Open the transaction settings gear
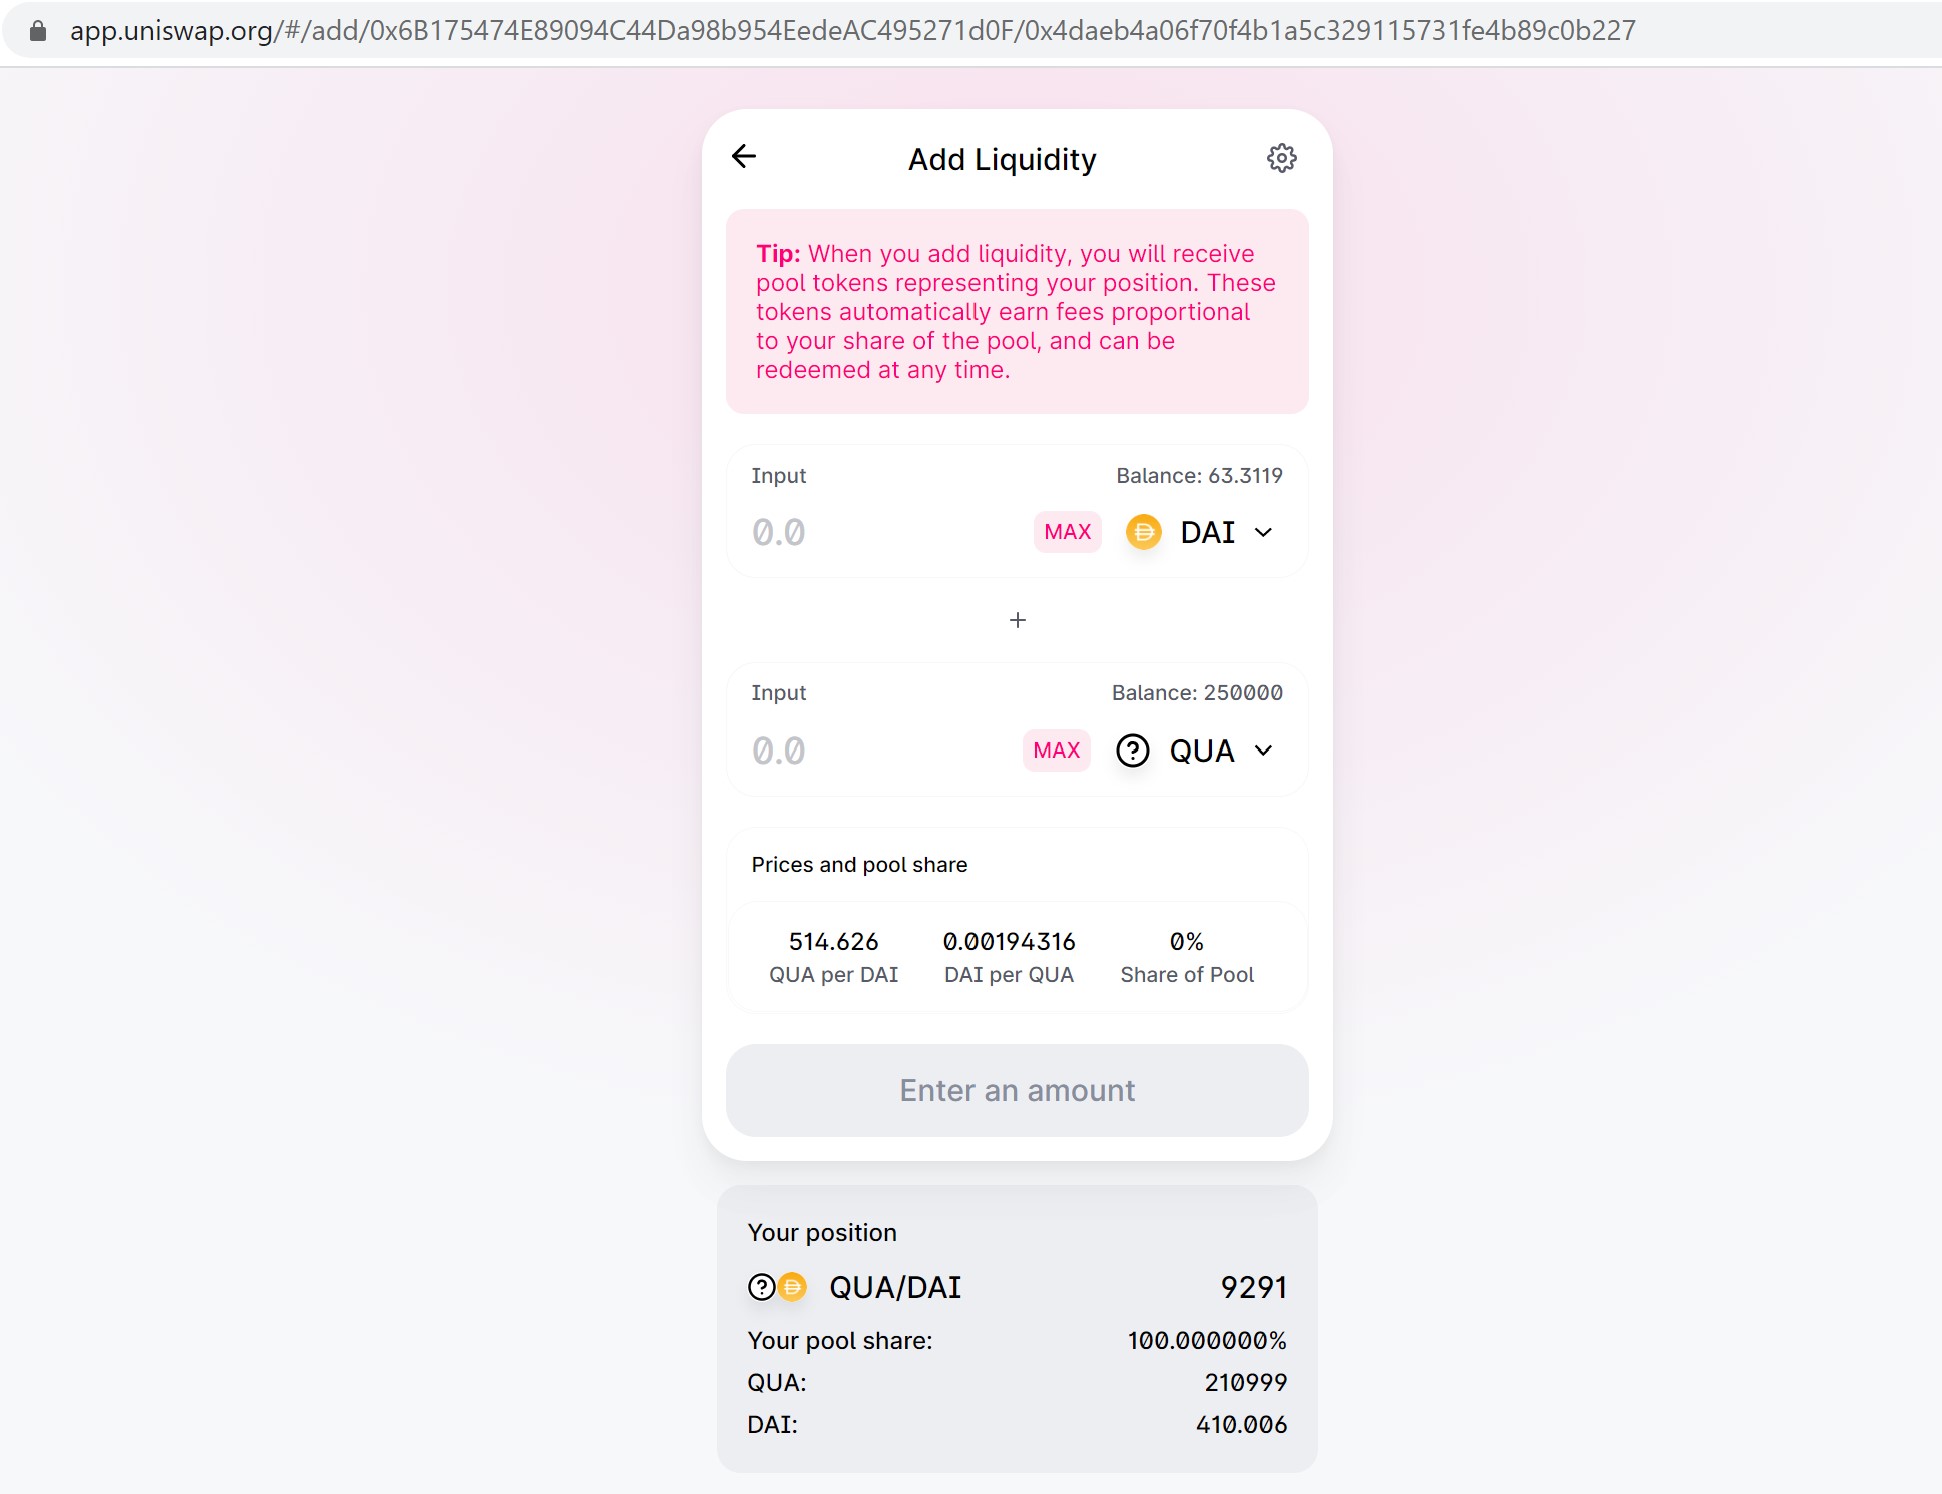 click(1281, 158)
